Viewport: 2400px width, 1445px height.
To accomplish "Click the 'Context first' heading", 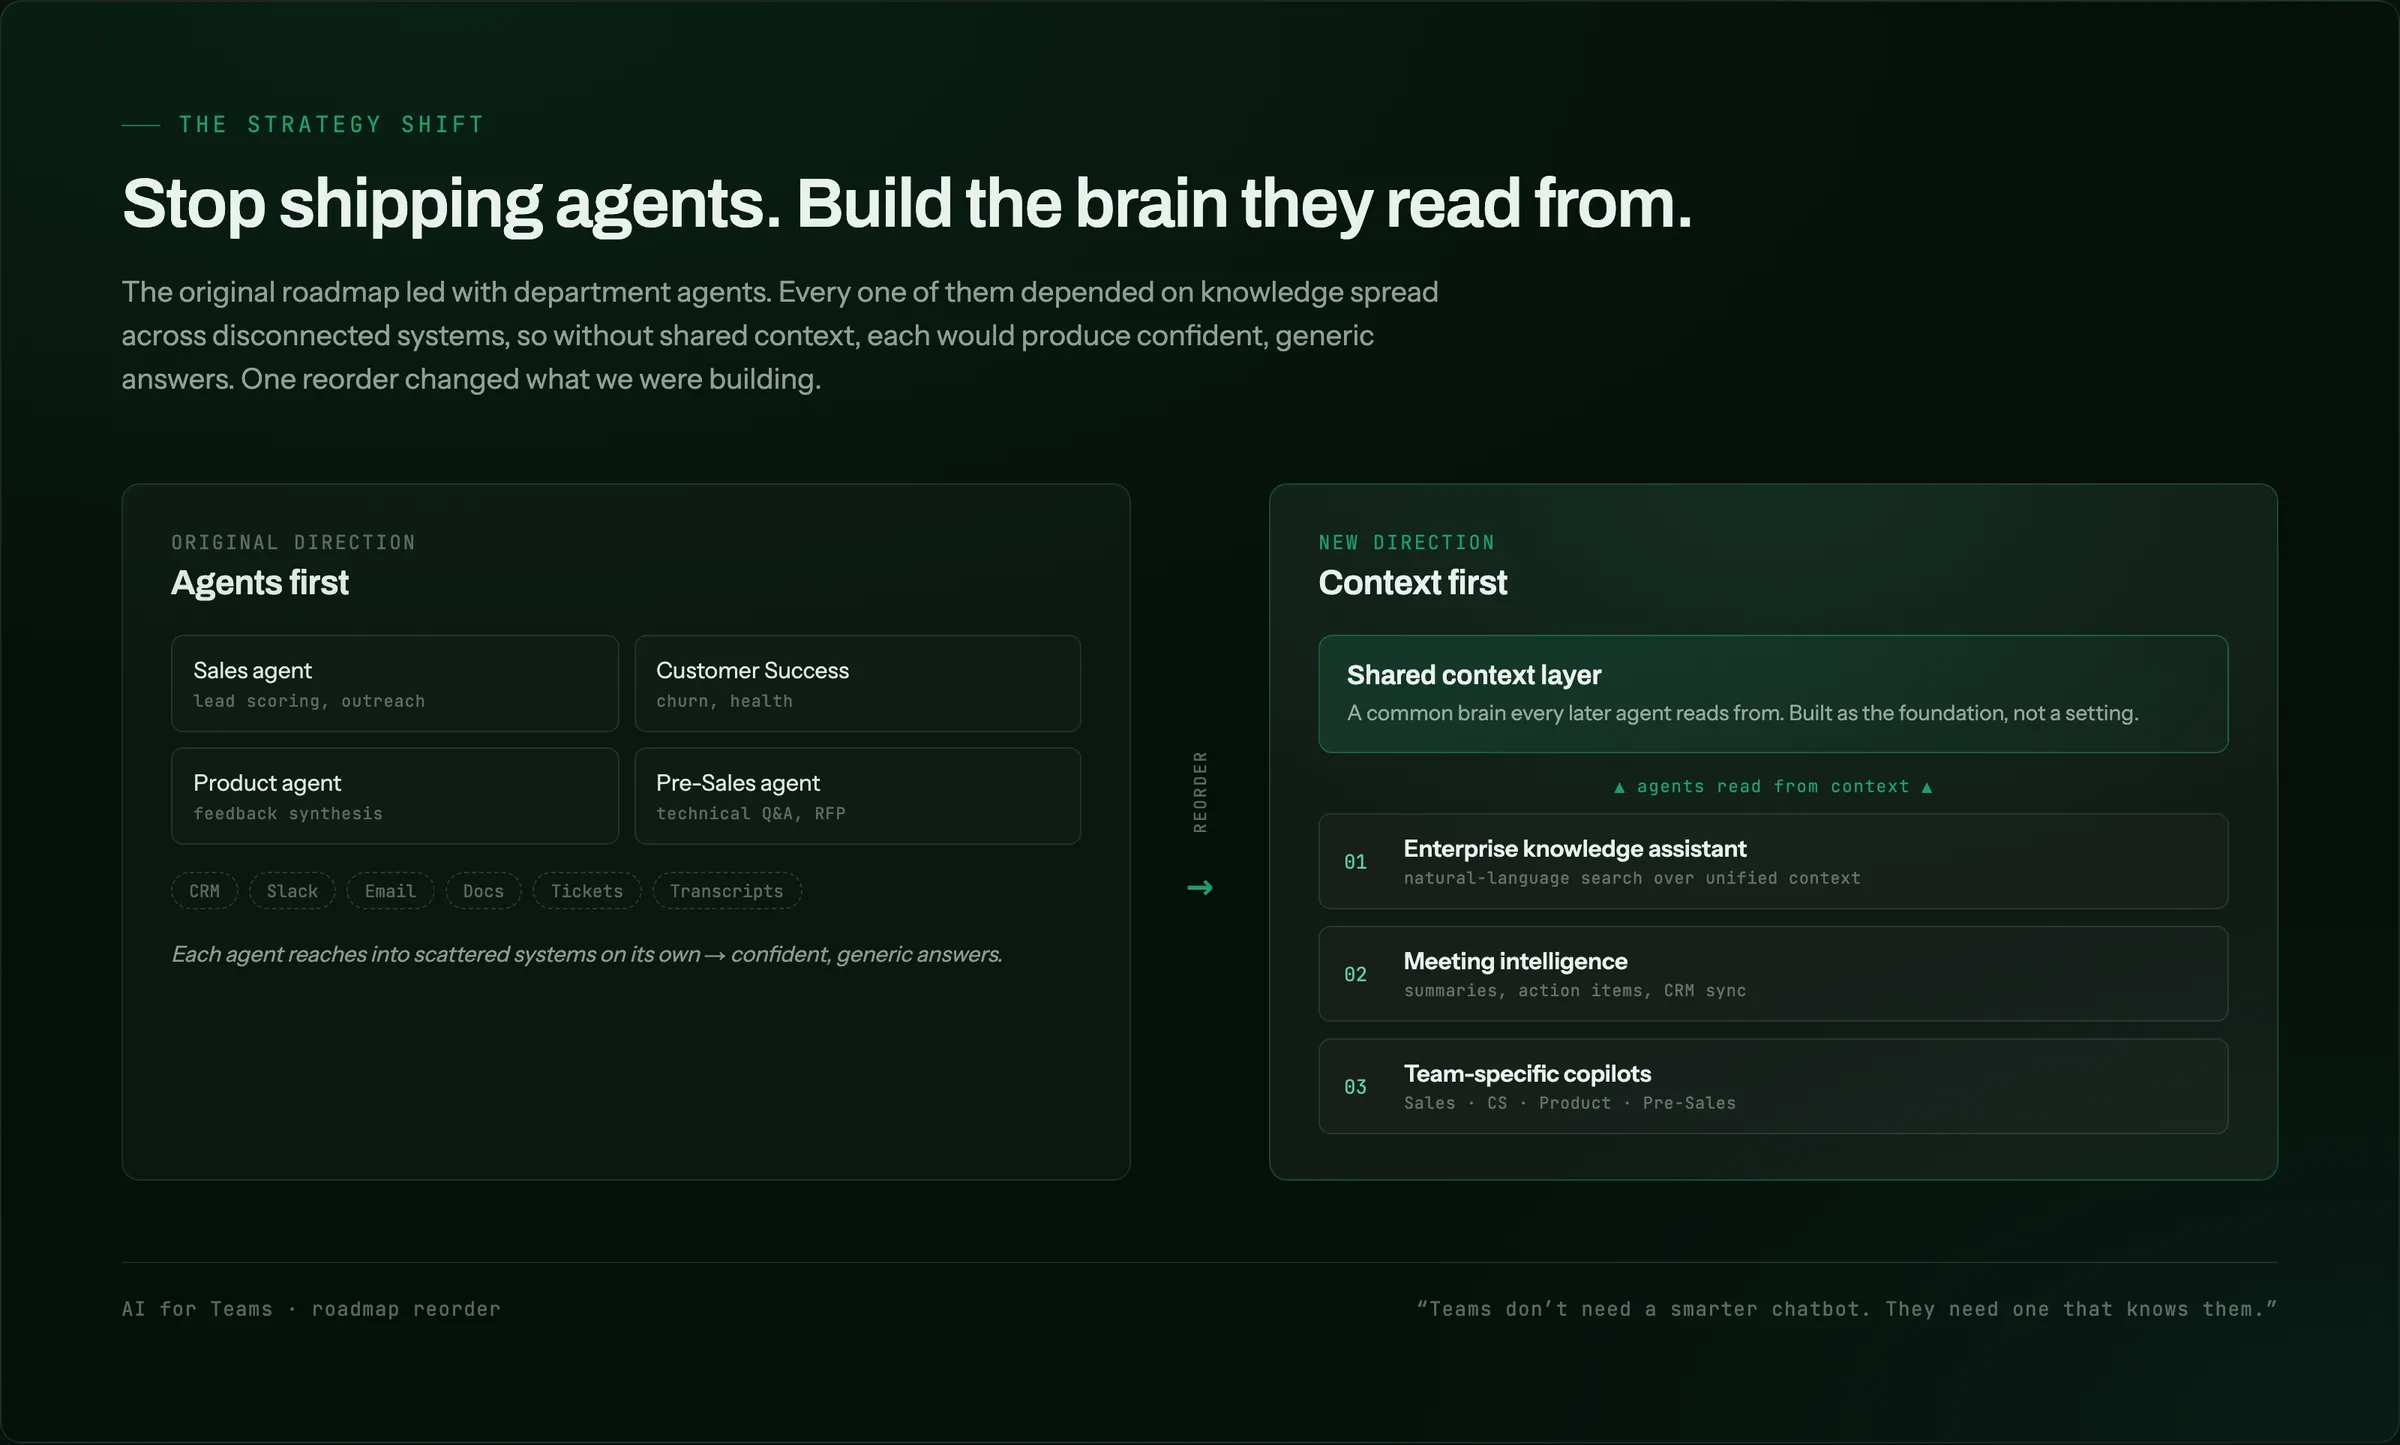I will (1413, 583).
